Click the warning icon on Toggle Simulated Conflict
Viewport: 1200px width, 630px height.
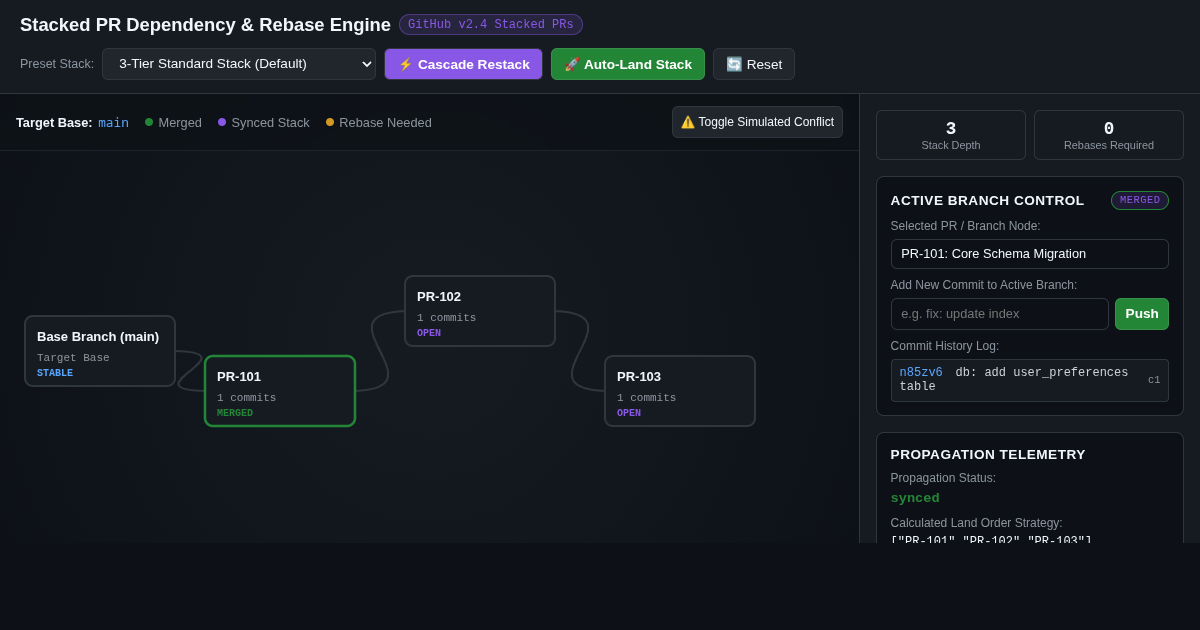pyautogui.click(x=688, y=122)
